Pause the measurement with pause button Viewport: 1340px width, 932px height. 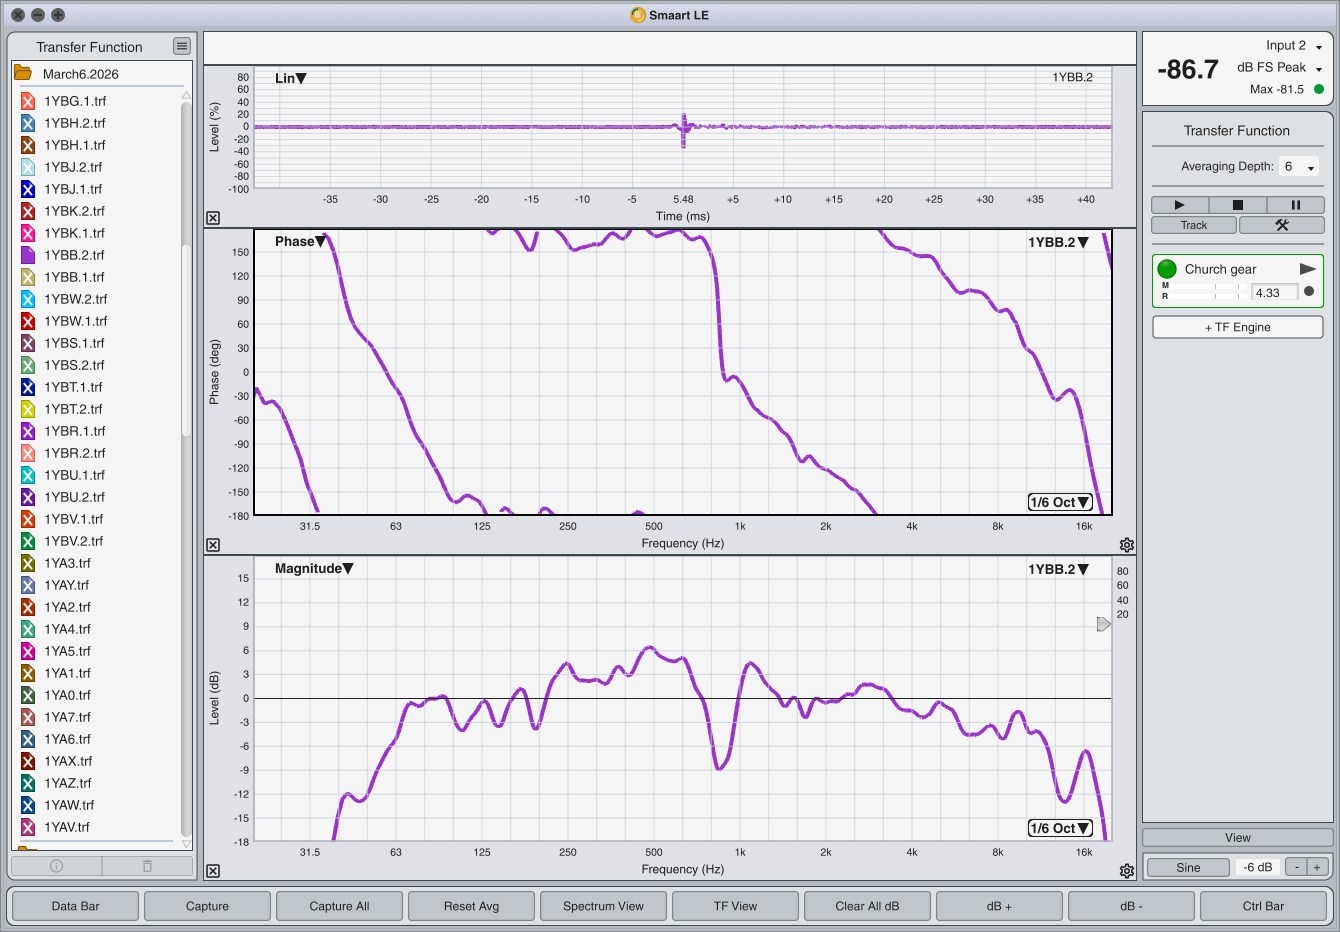click(x=1296, y=205)
